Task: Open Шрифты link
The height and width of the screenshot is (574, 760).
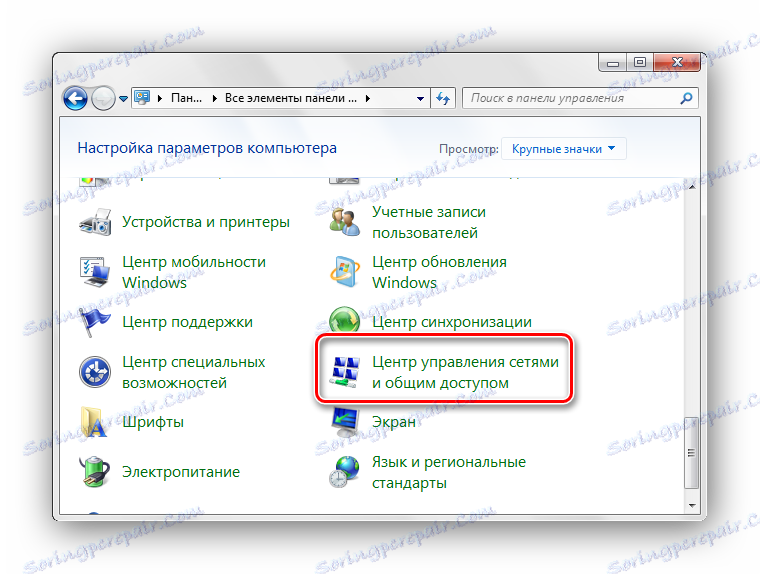Action: 153,422
